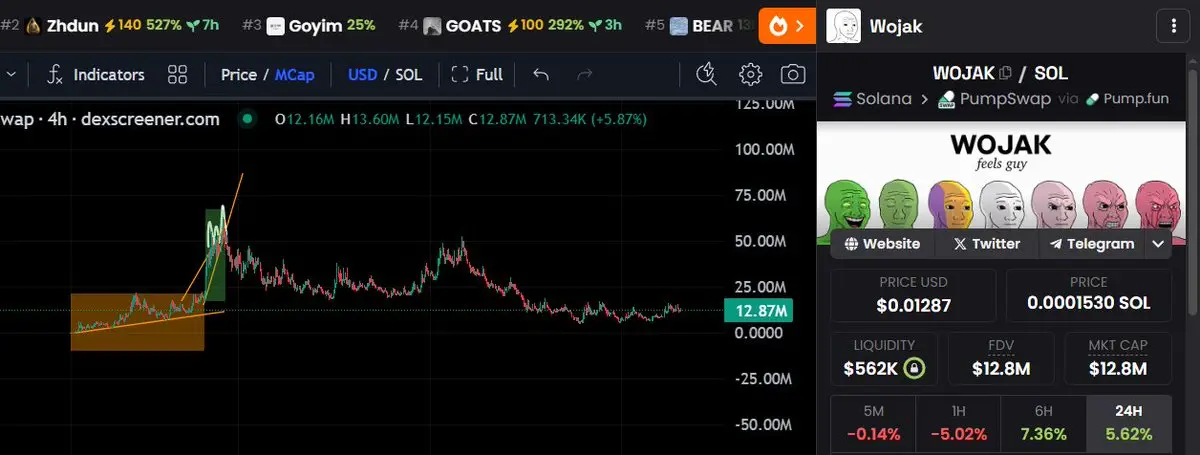1200x455 pixels.
Task: Click the Wojak token avatar
Action: coord(844,26)
